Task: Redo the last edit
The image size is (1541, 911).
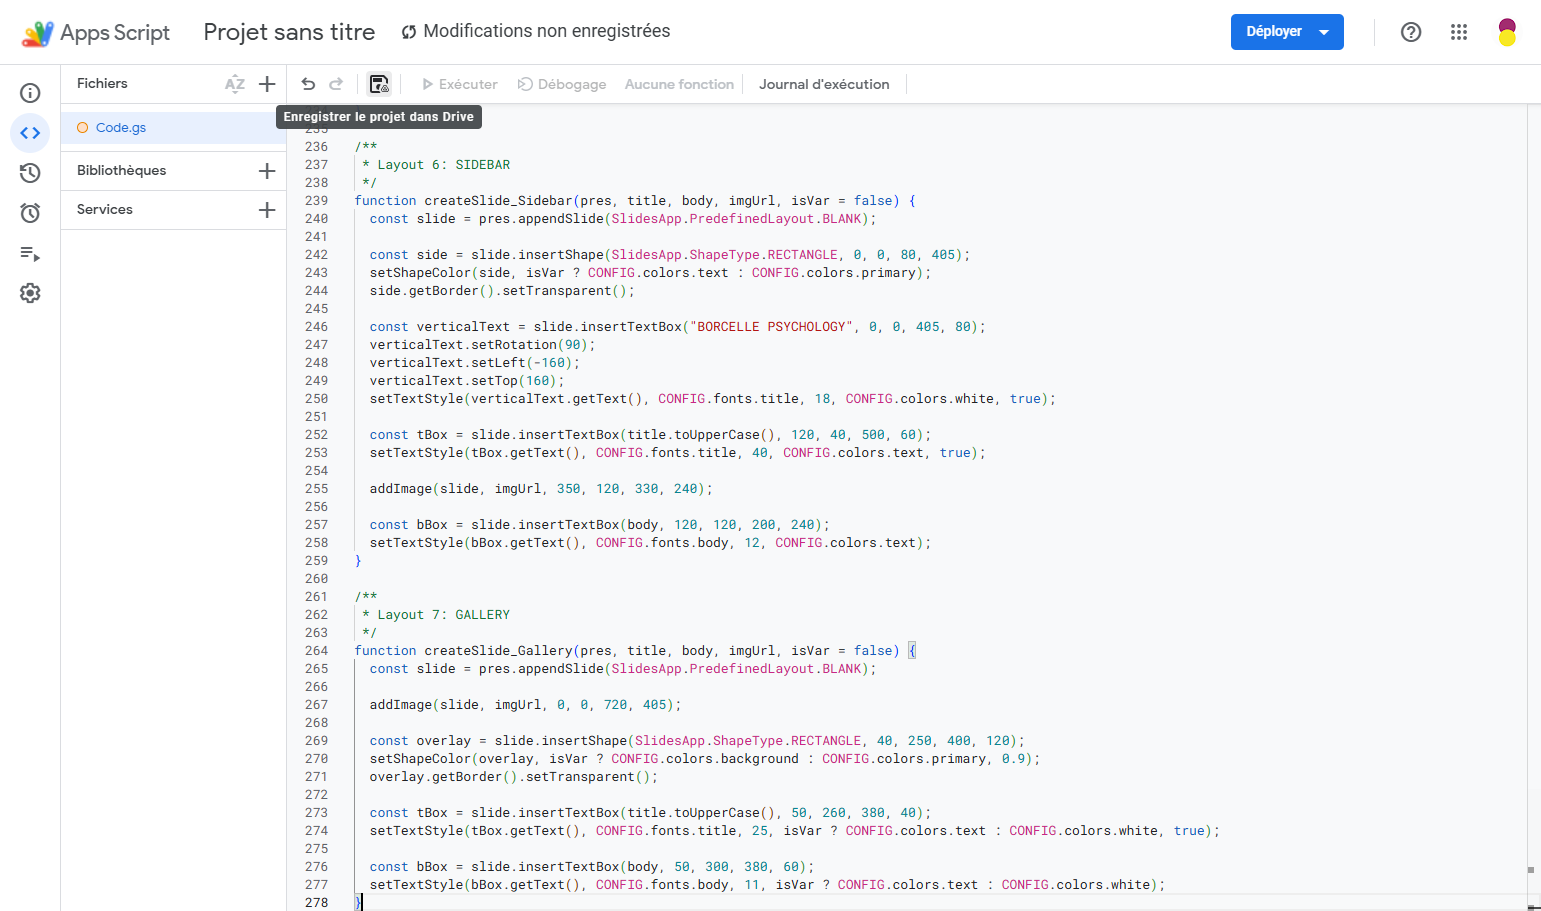Action: point(336,84)
